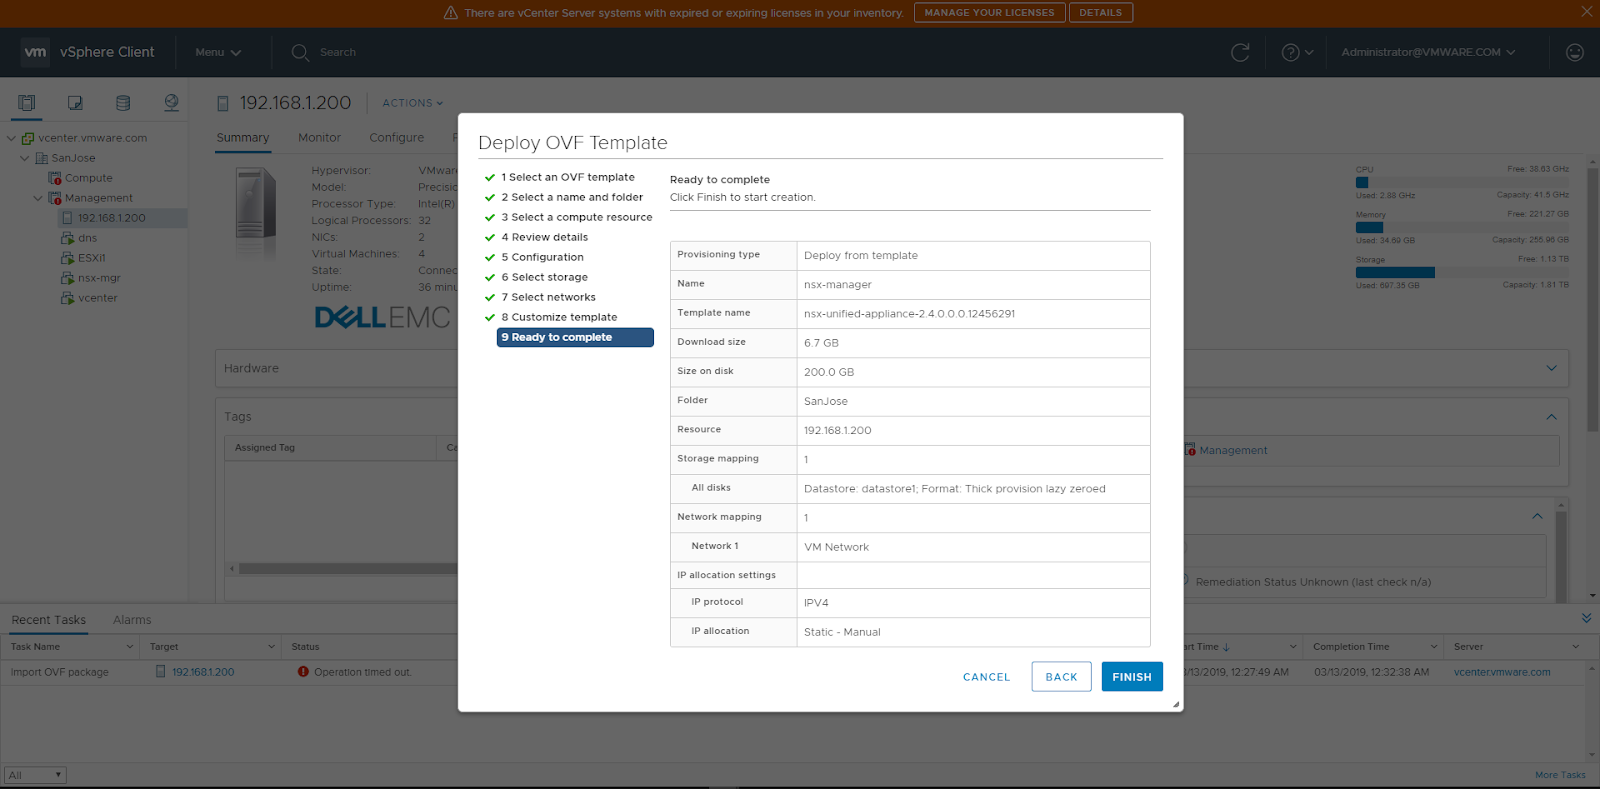Click the Hosts and Clusters inventory icon
Image resolution: width=1600 pixels, height=789 pixels.
[x=27, y=103]
